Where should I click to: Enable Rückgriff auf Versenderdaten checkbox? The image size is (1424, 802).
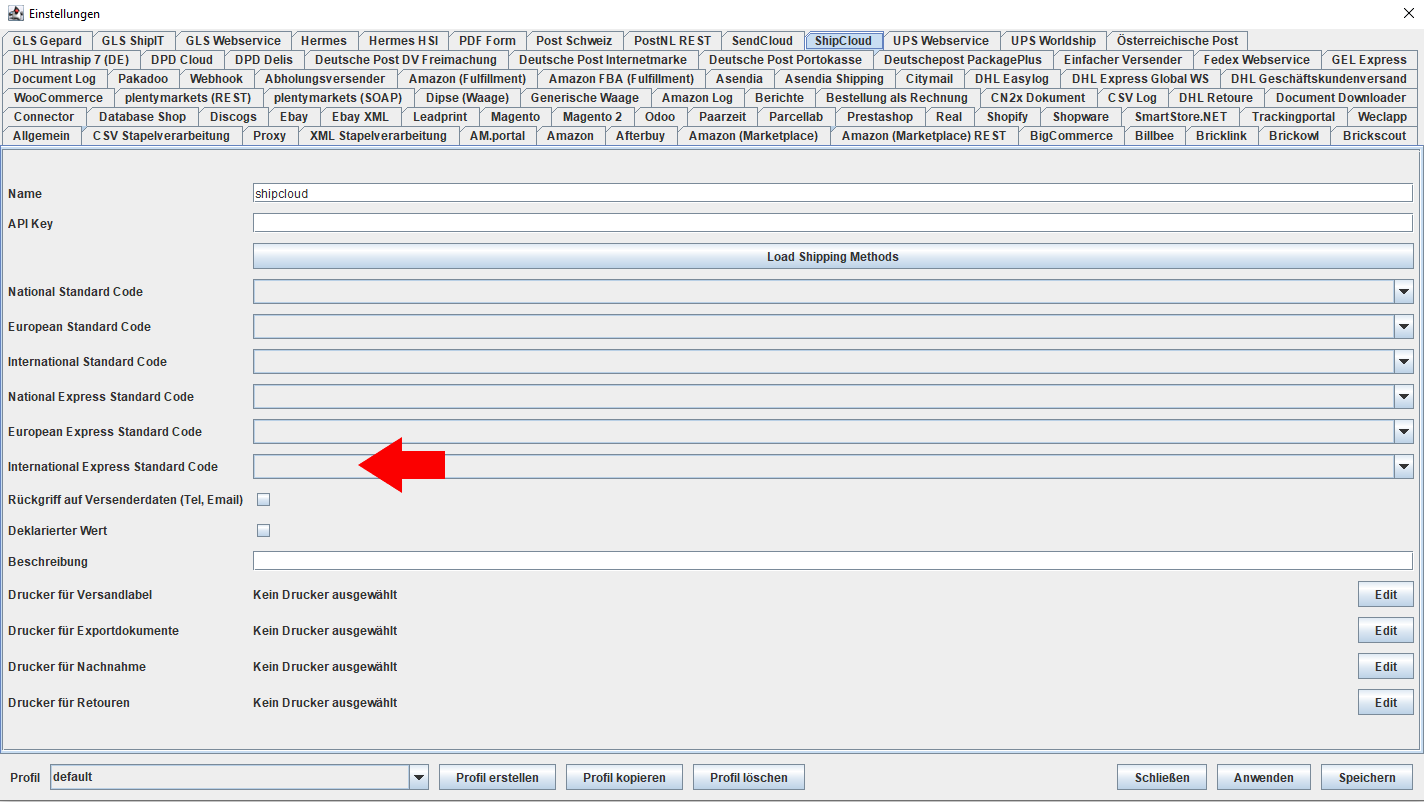pyautogui.click(x=264, y=499)
